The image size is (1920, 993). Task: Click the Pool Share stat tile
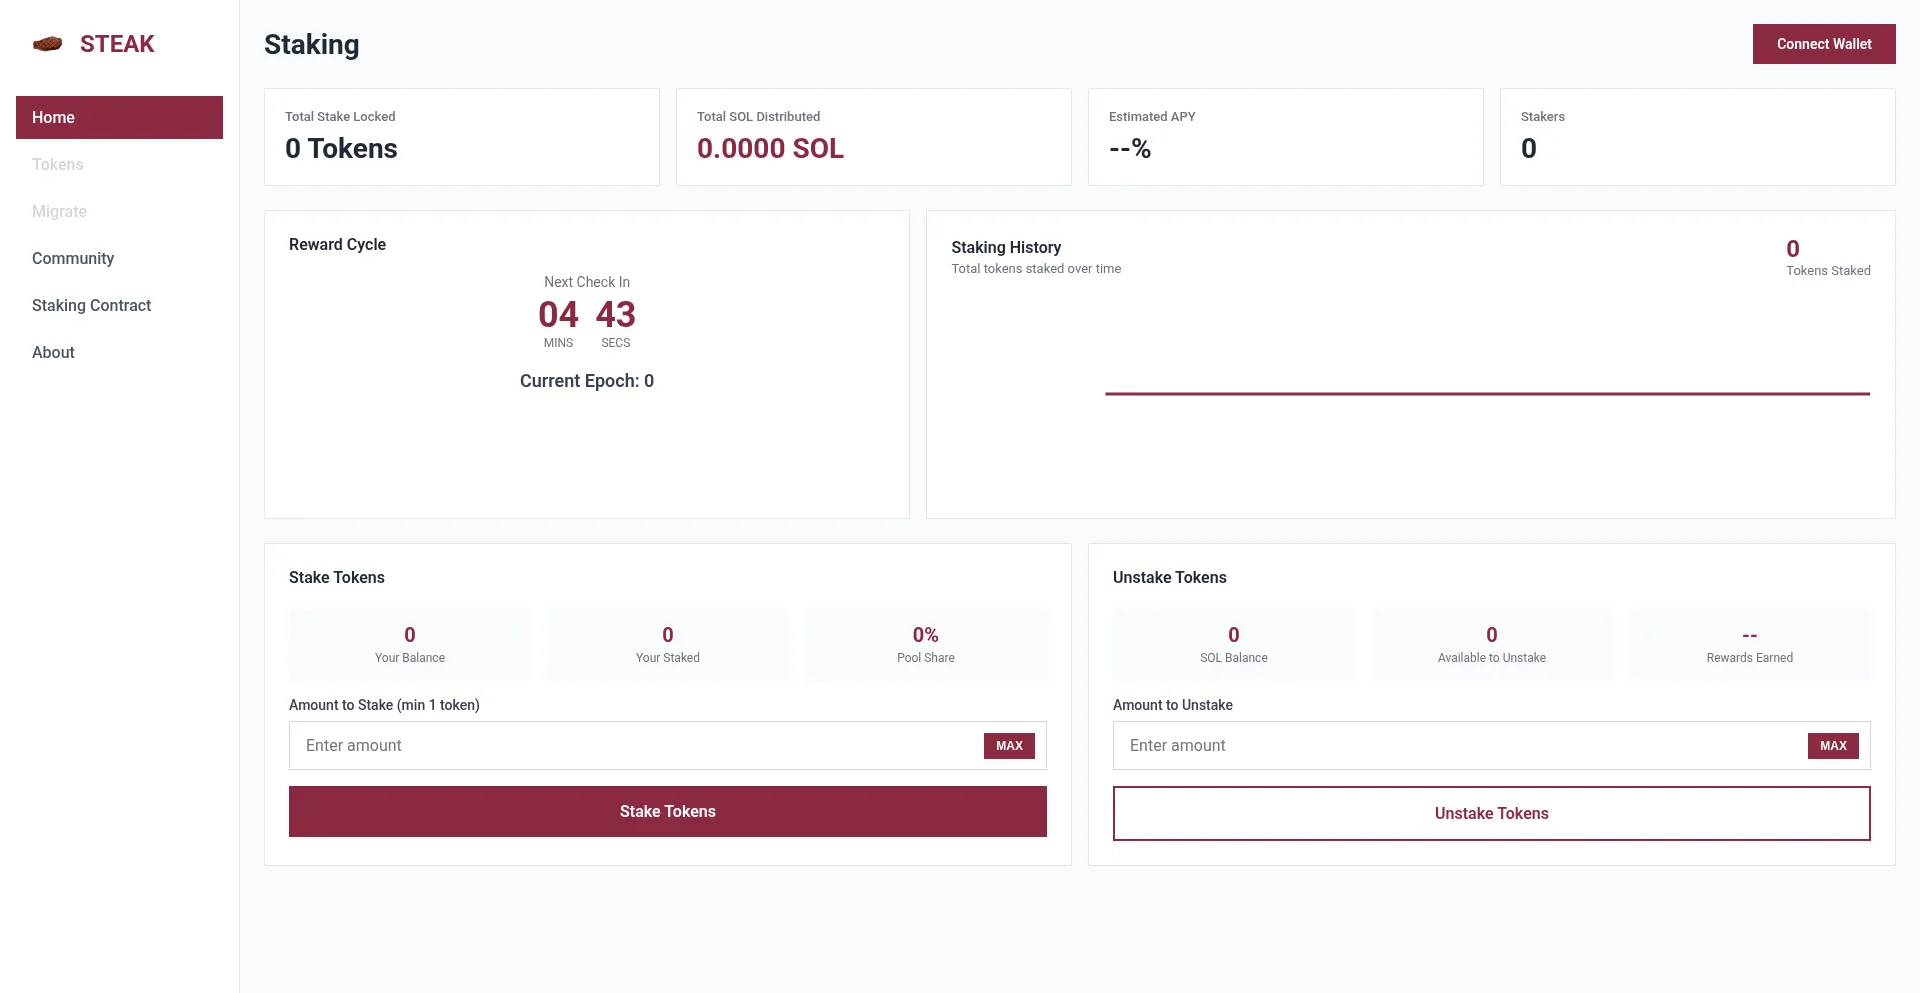point(925,645)
